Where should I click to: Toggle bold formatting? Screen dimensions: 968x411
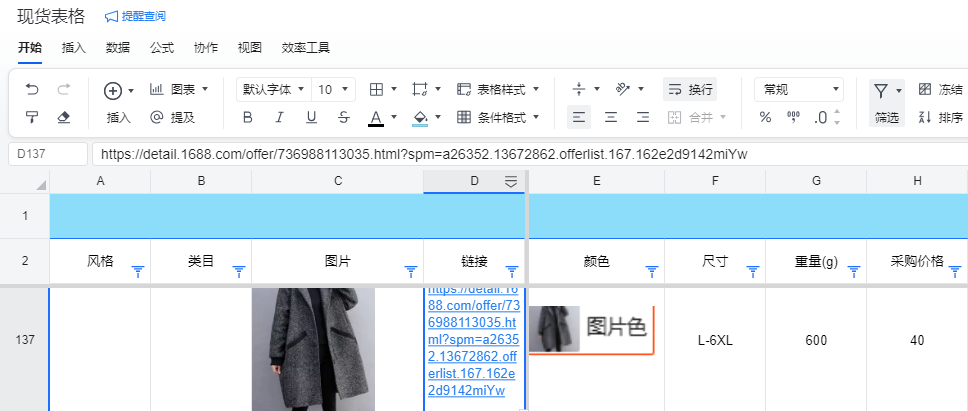[x=248, y=117]
